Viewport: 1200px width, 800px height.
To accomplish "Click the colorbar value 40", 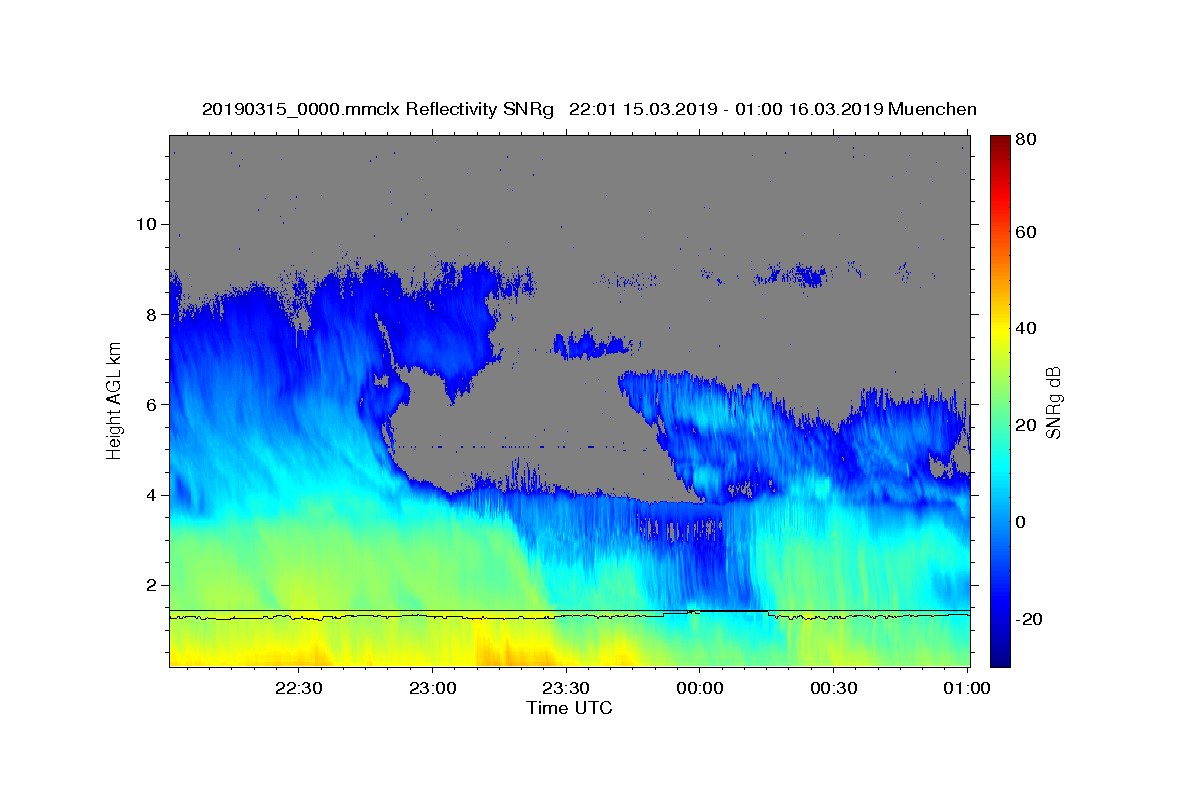I will (x=1025, y=329).
